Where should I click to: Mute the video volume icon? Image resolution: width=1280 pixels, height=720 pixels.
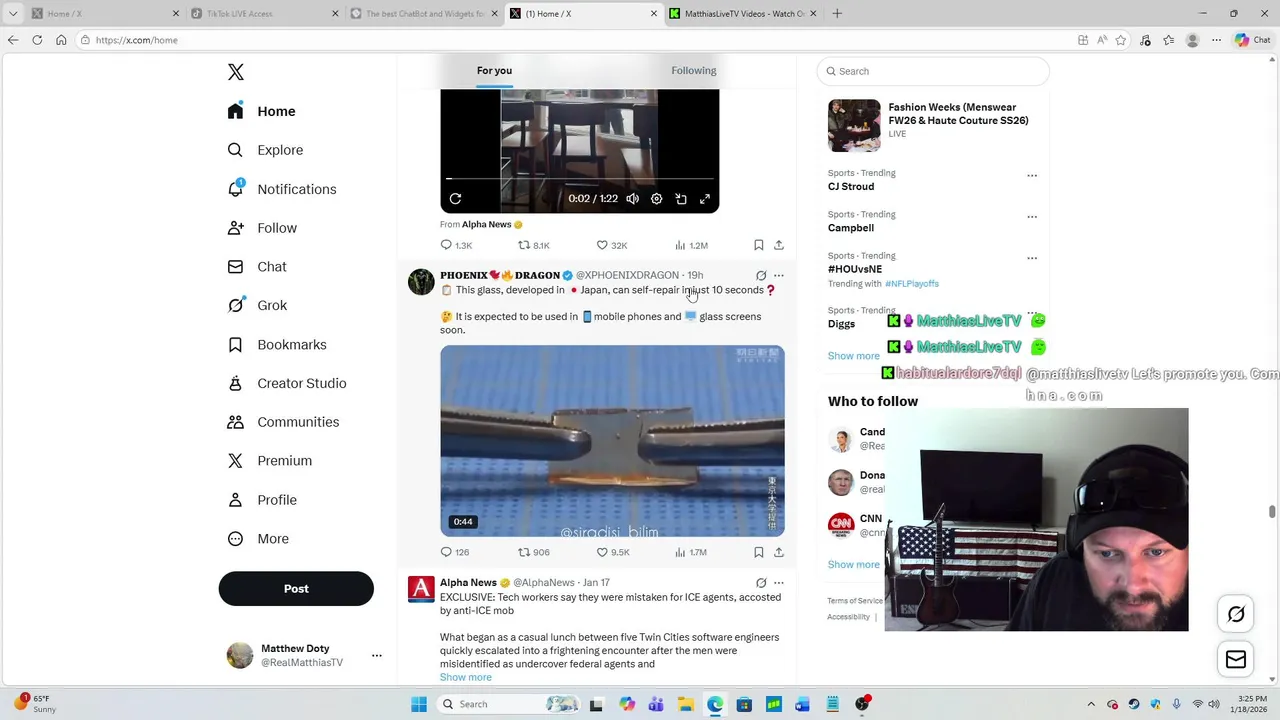[632, 199]
